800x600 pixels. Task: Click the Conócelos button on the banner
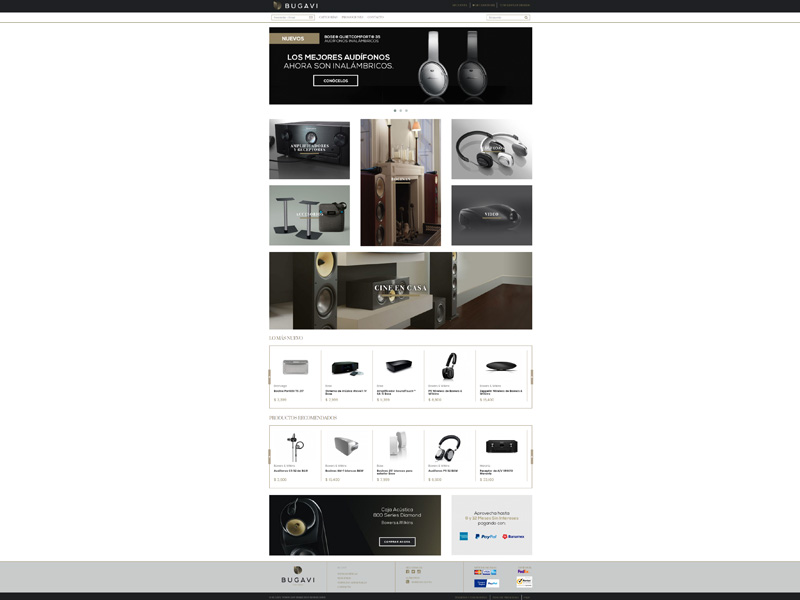point(335,81)
